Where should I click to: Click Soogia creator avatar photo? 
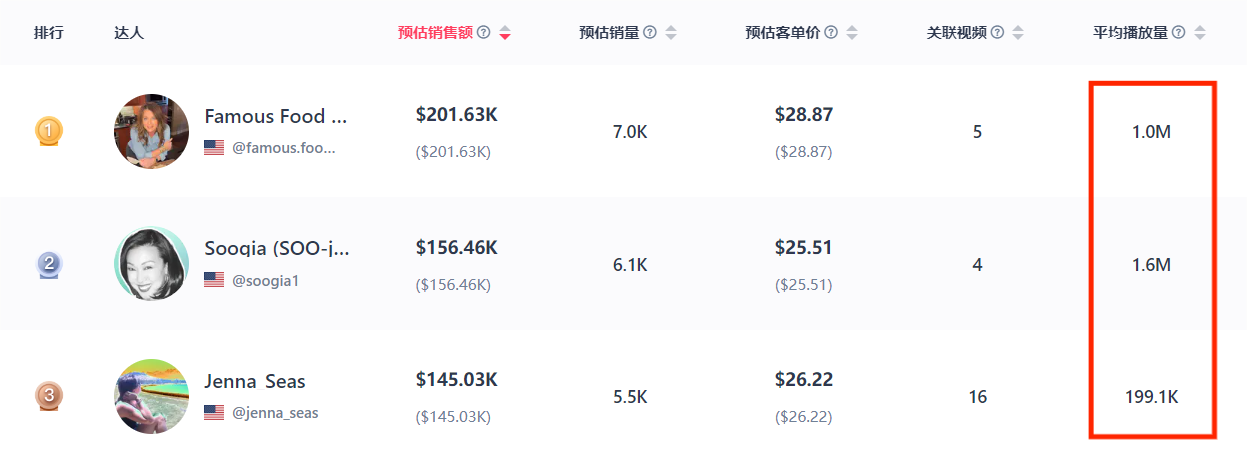click(151, 264)
